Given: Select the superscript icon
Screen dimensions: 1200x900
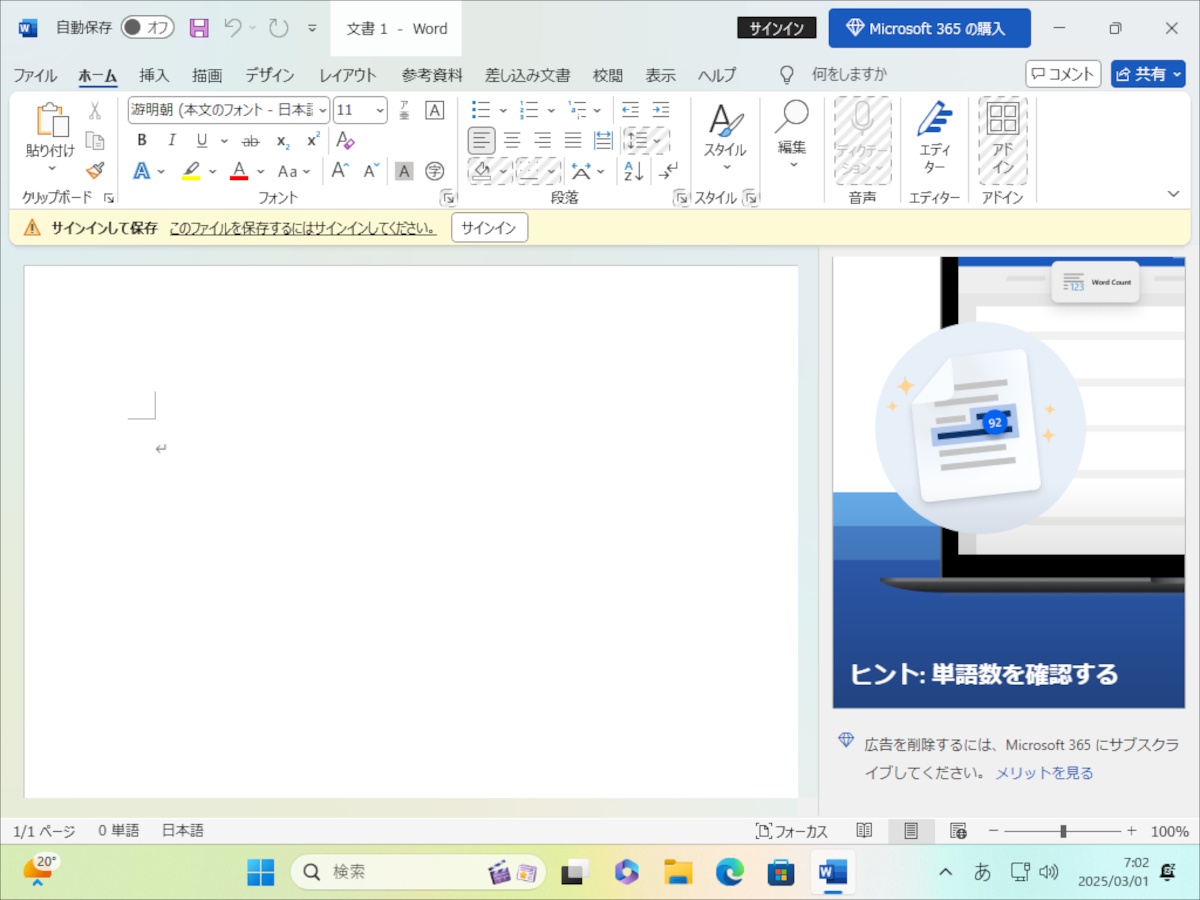Looking at the screenshot, I should 311,140.
